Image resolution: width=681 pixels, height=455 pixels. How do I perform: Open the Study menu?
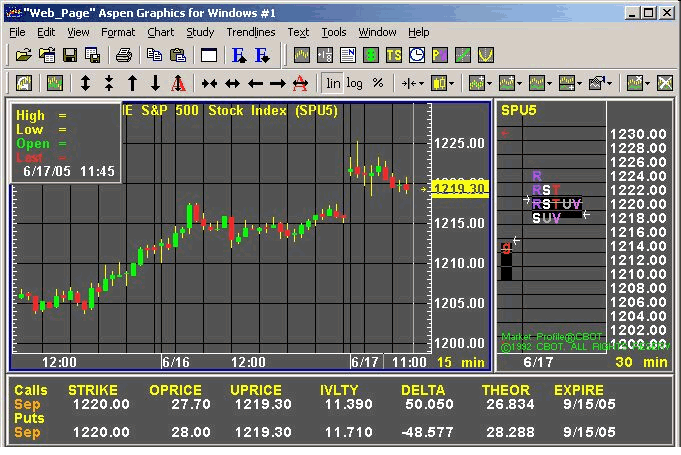coord(200,32)
